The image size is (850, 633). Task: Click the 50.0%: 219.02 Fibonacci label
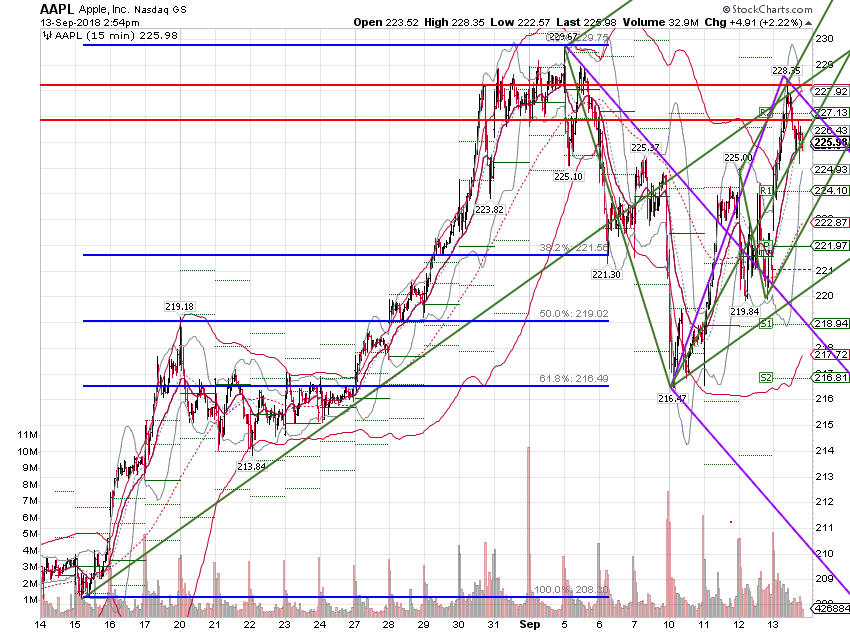click(574, 314)
